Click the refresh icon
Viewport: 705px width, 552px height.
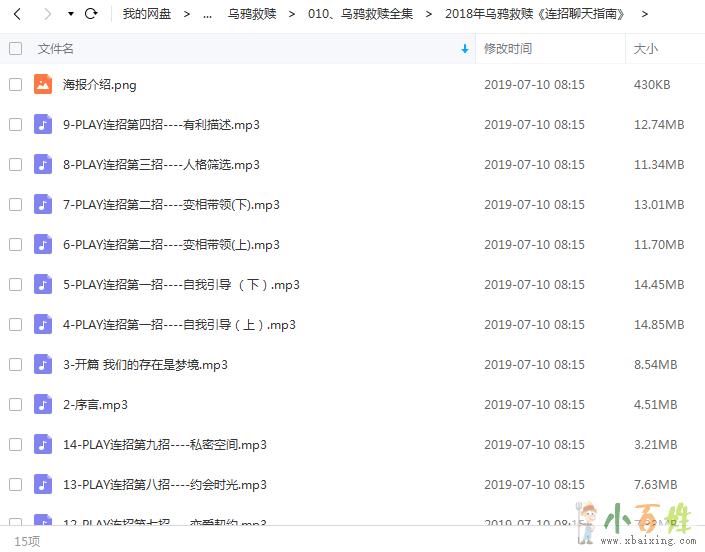[91, 14]
